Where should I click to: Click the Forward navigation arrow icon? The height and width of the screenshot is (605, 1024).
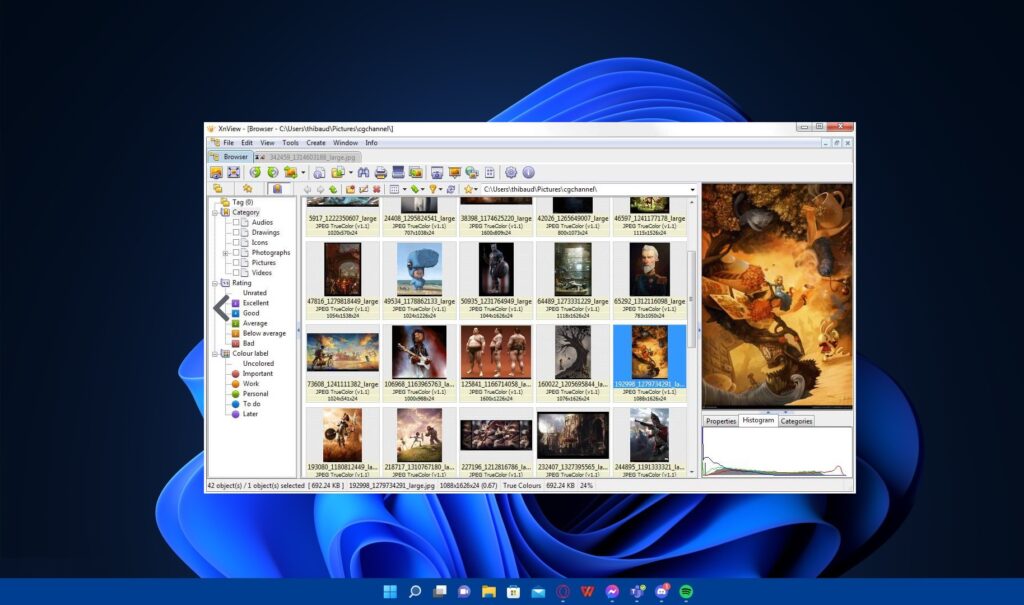(321, 189)
